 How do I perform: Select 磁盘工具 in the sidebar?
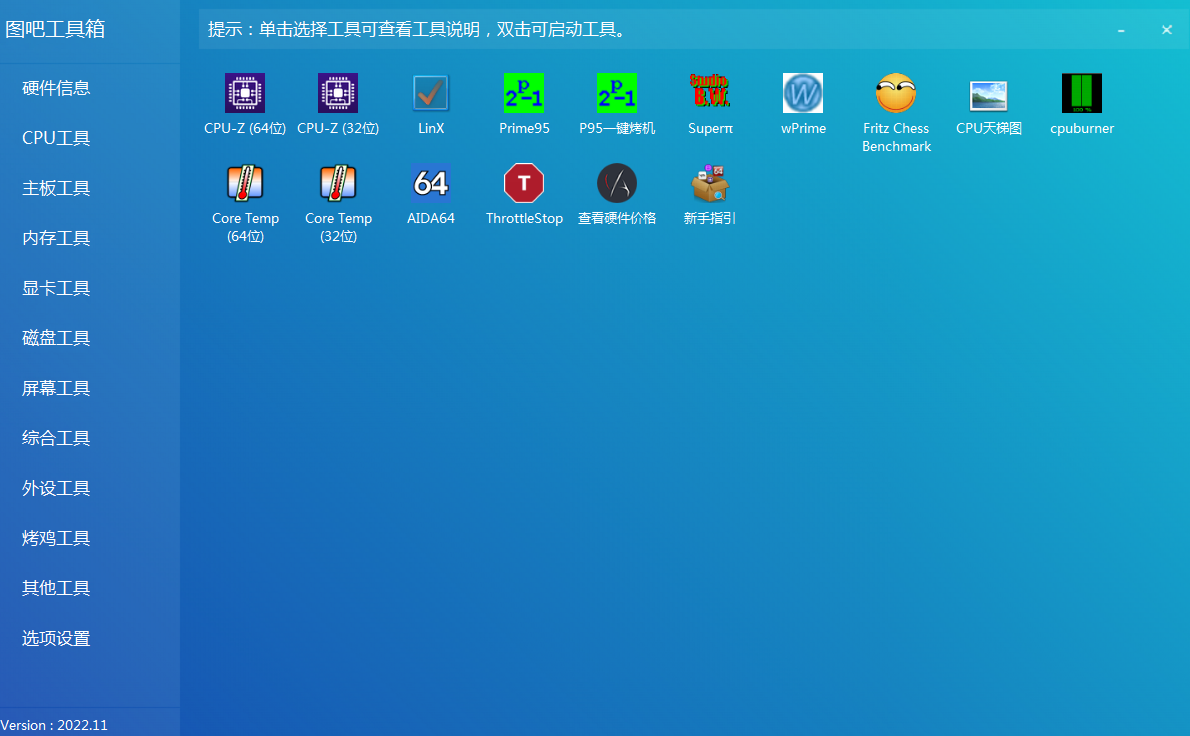56,338
